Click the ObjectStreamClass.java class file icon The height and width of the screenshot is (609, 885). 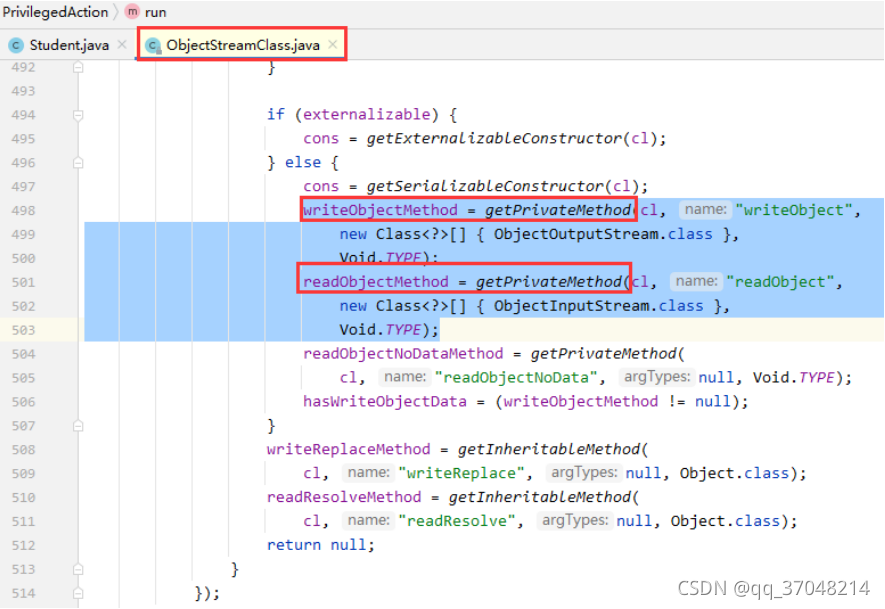(x=153, y=45)
